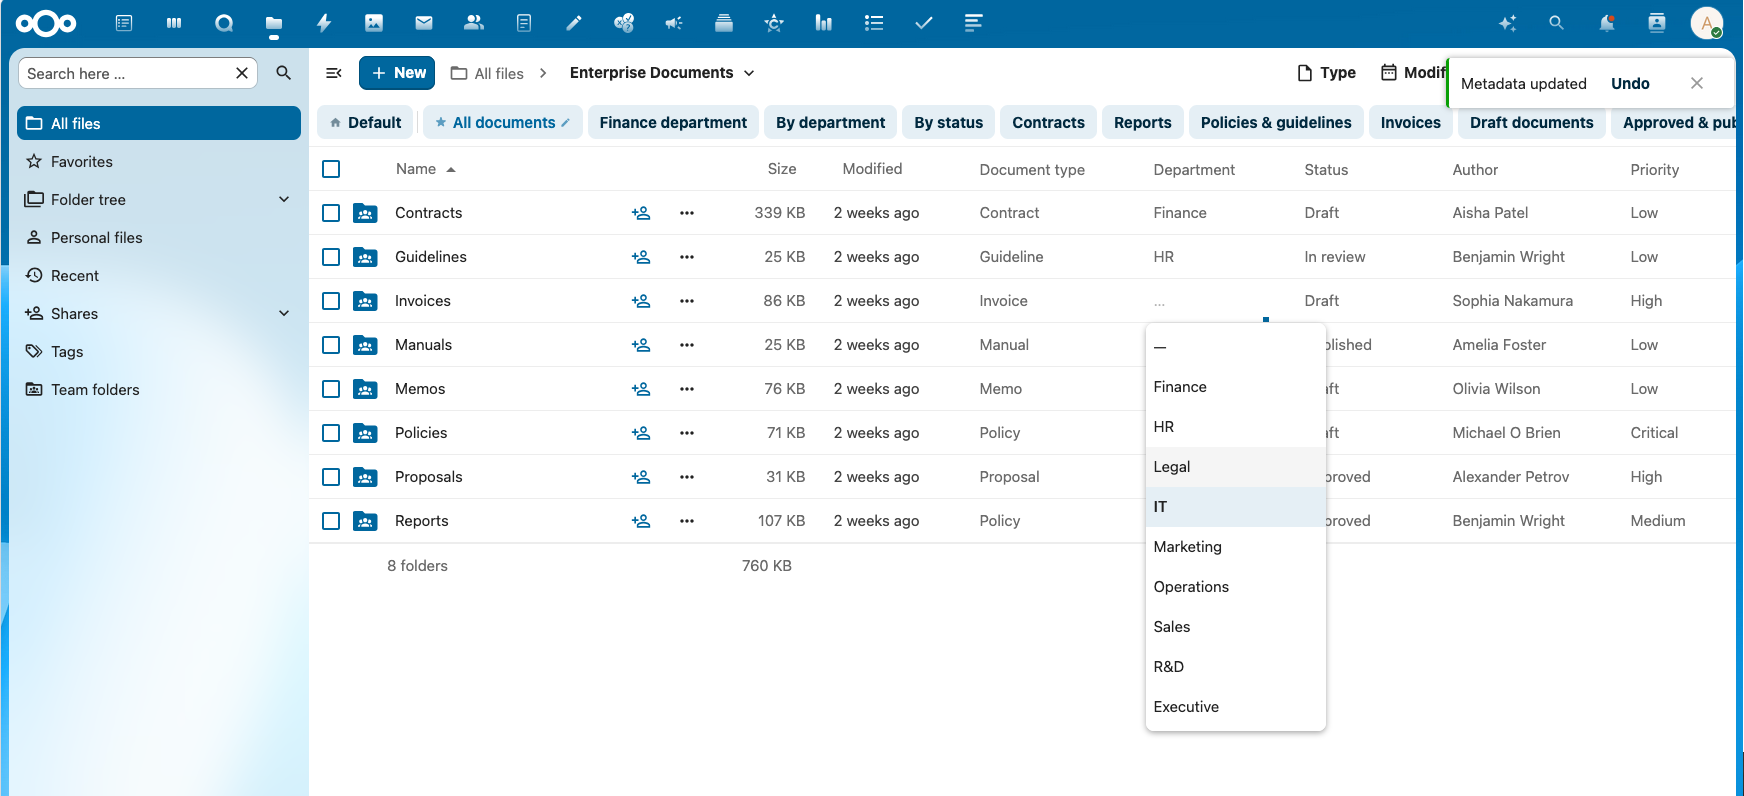Select the Proposals folder checkbox
1744x796 pixels.
coord(331,477)
